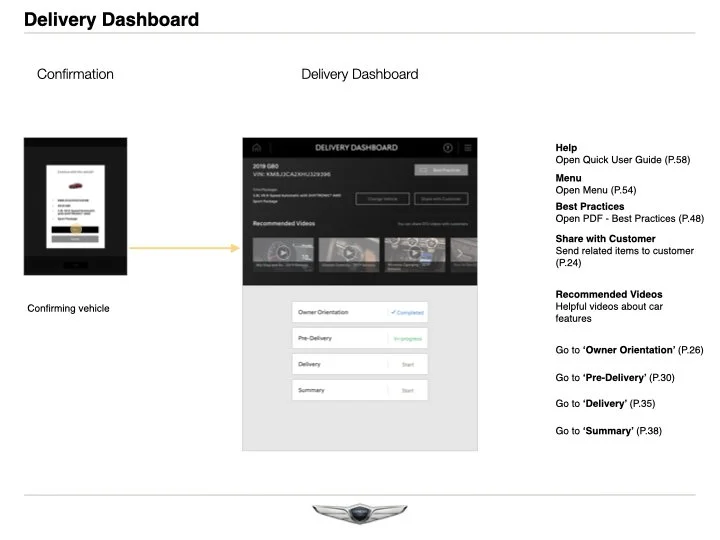The height and width of the screenshot is (540, 720).
Task: Click the gray button in confirmation dialog
Action: 75,239
